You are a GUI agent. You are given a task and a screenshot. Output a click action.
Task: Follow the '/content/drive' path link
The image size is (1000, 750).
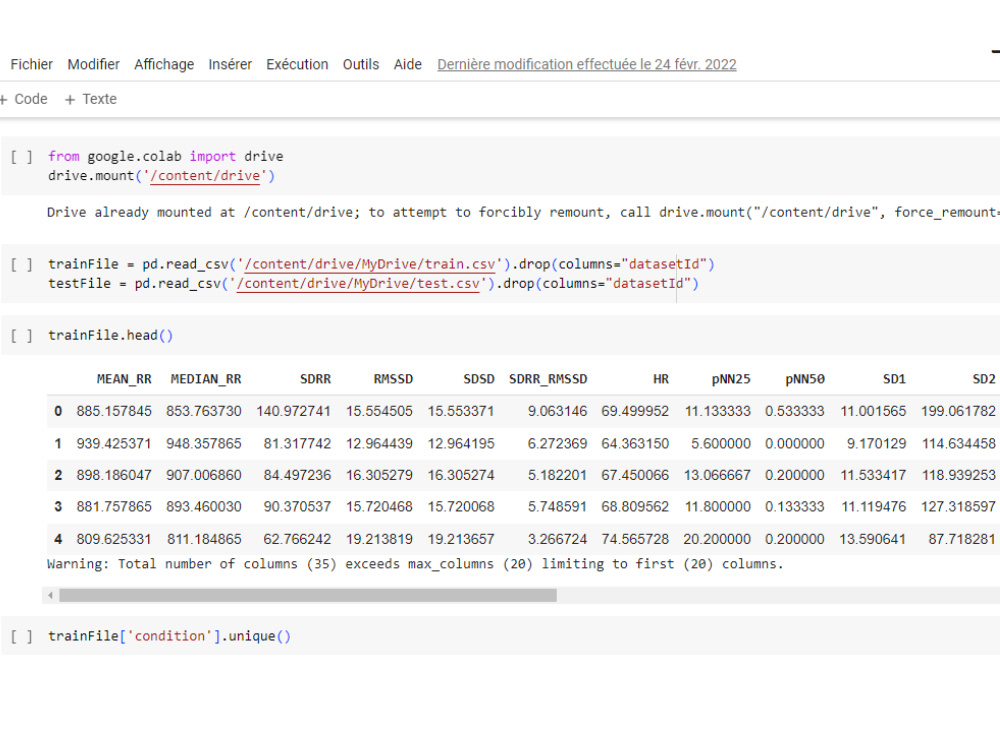pos(205,176)
